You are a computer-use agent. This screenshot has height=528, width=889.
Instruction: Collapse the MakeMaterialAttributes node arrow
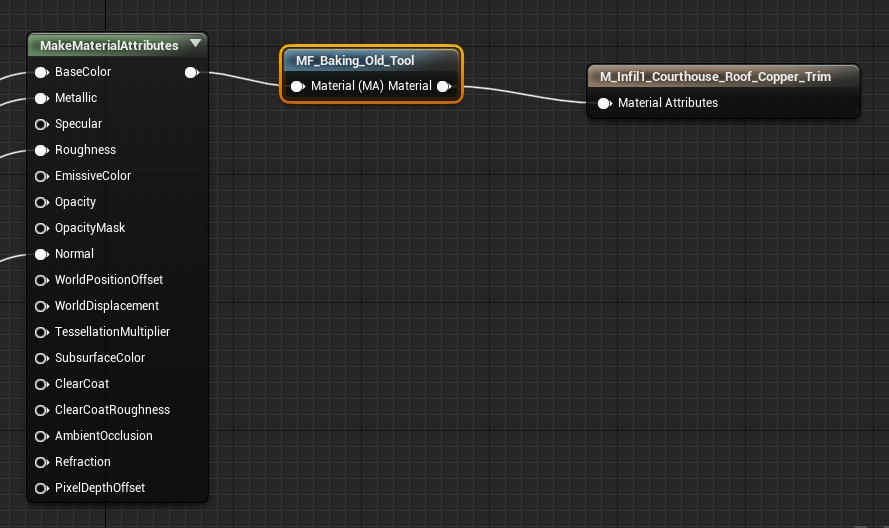[x=196, y=44]
